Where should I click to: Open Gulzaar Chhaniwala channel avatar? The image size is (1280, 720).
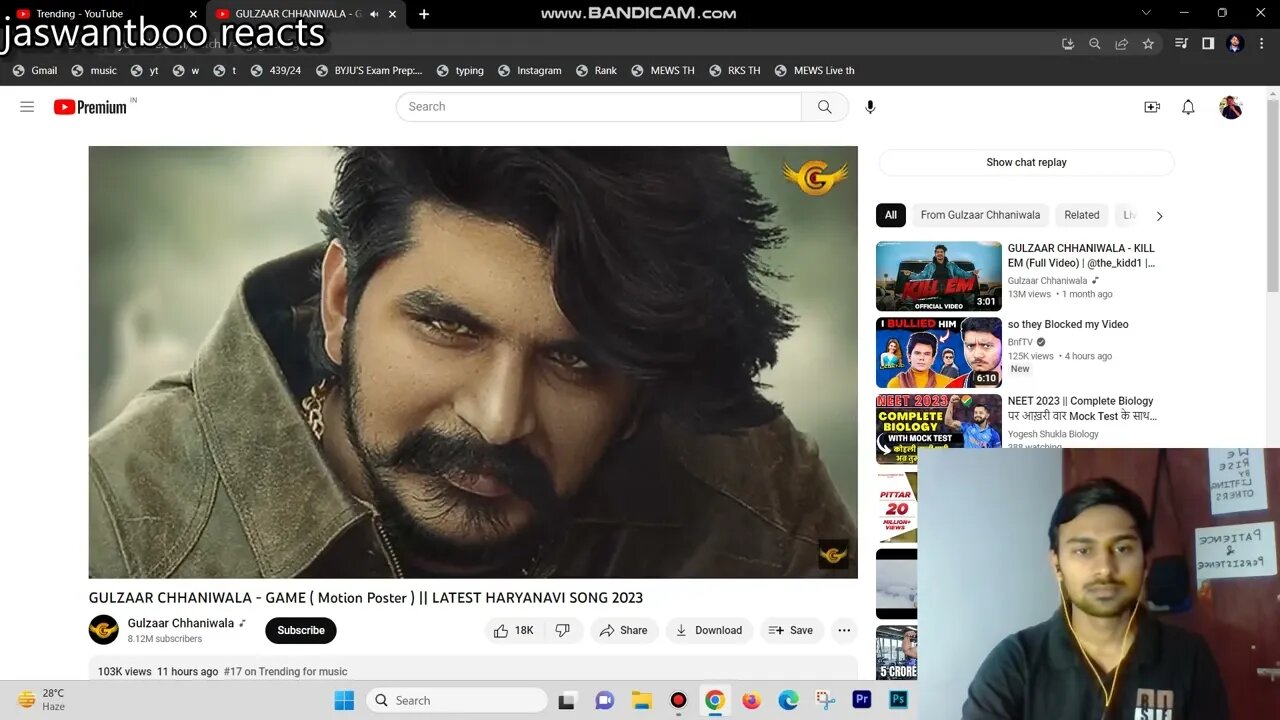tap(104, 630)
